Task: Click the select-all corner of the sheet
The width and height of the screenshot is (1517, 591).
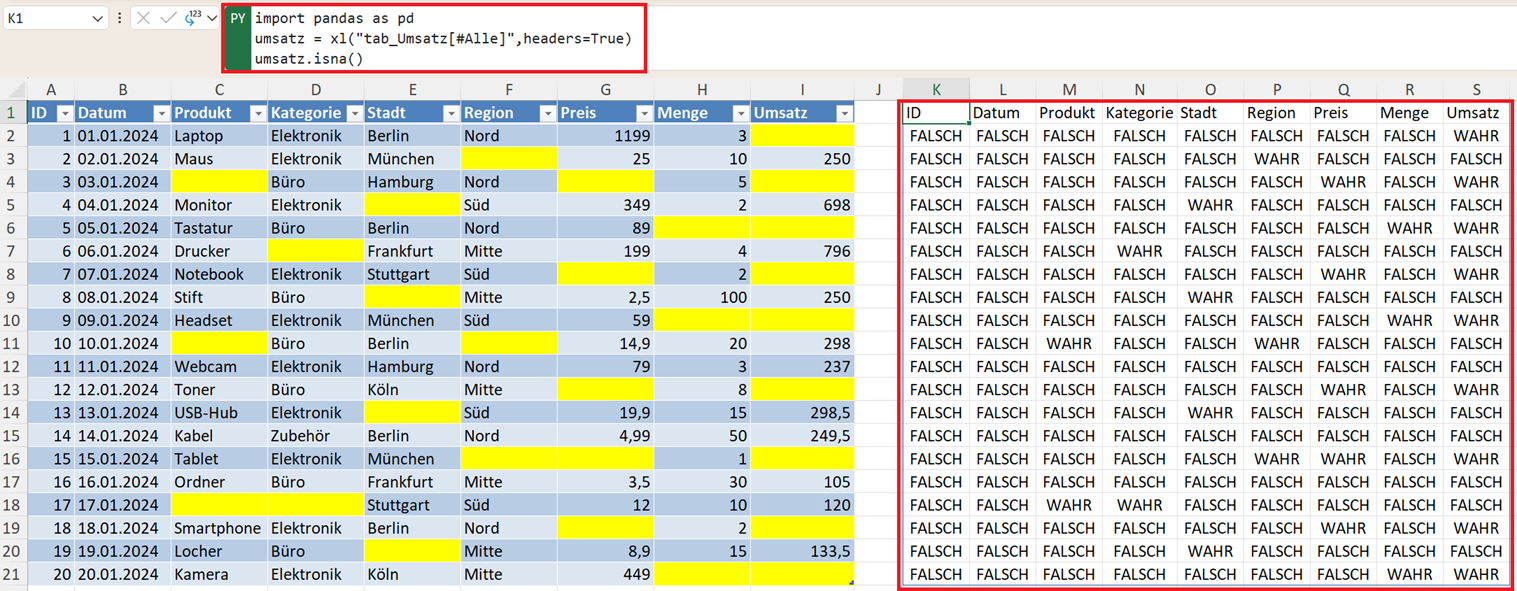Action: (13, 90)
